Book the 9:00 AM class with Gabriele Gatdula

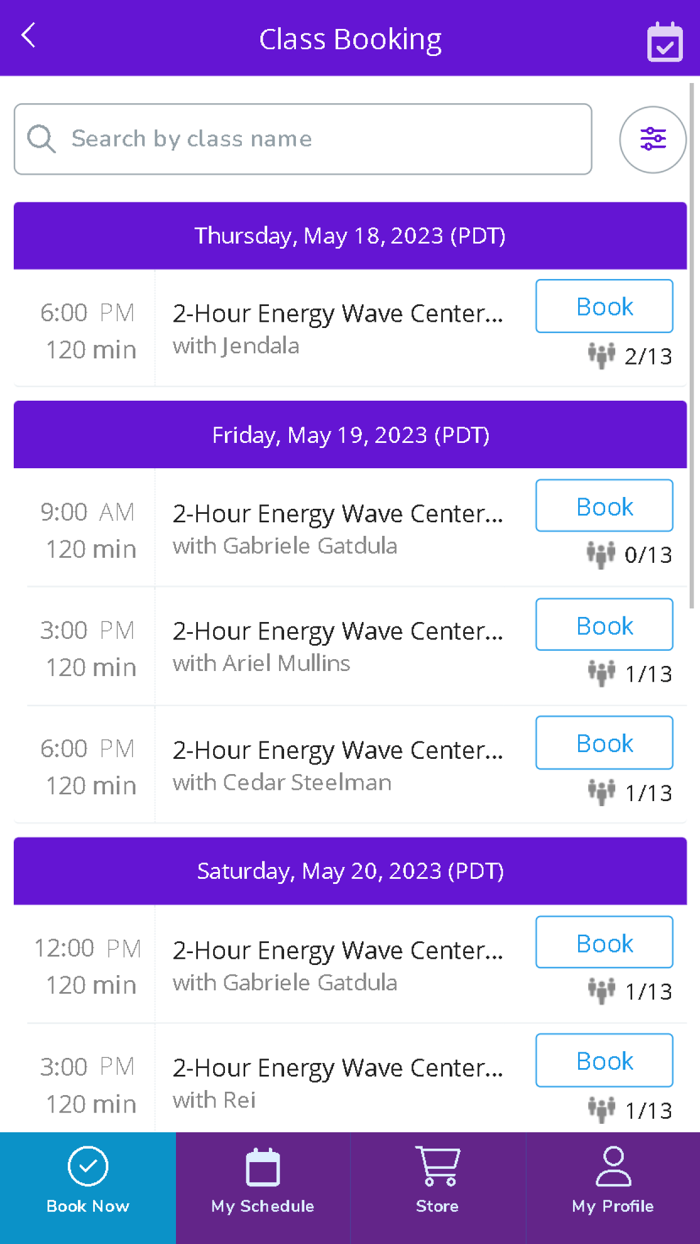tap(604, 505)
